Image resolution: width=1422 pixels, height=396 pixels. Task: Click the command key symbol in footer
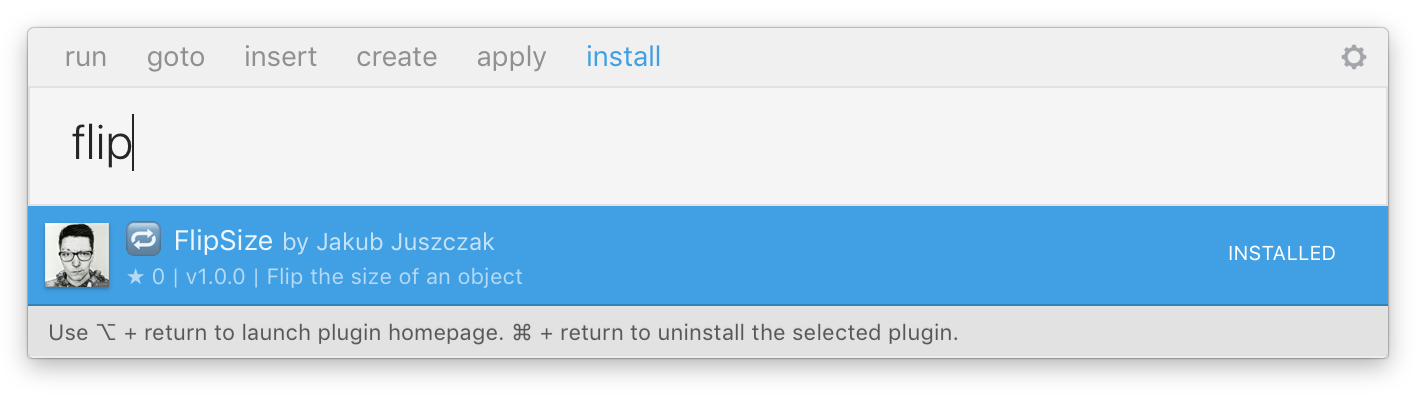click(521, 333)
